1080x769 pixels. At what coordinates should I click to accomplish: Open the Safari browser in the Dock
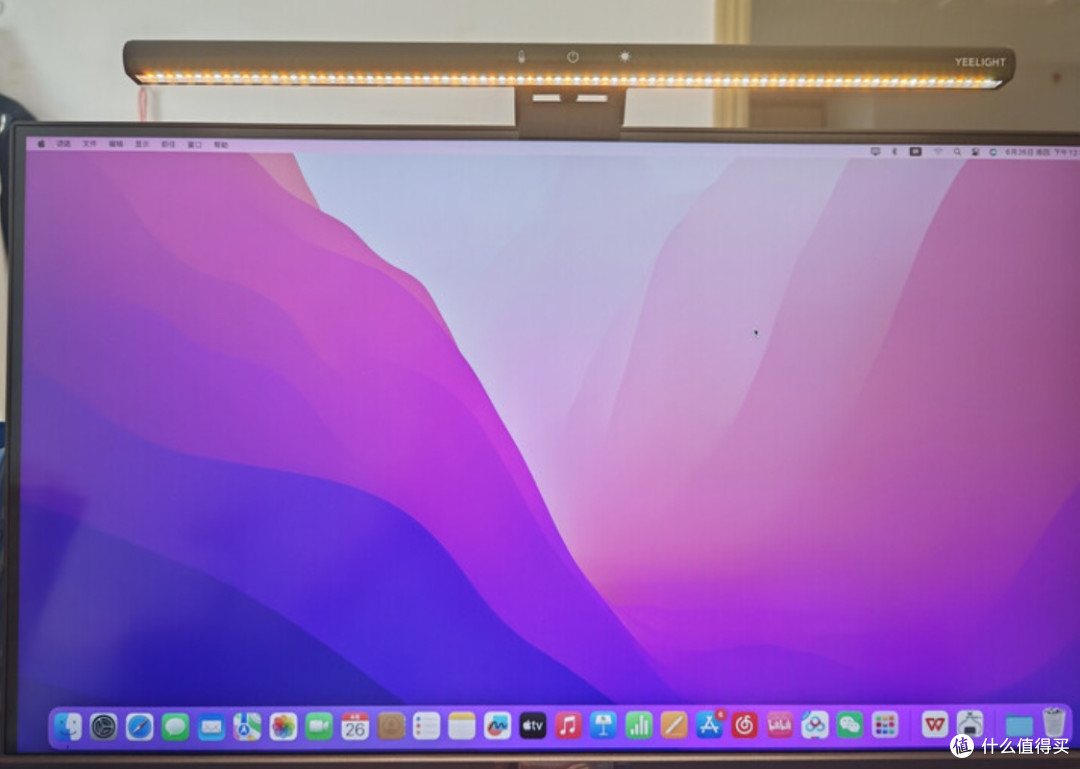pyautogui.click(x=140, y=727)
